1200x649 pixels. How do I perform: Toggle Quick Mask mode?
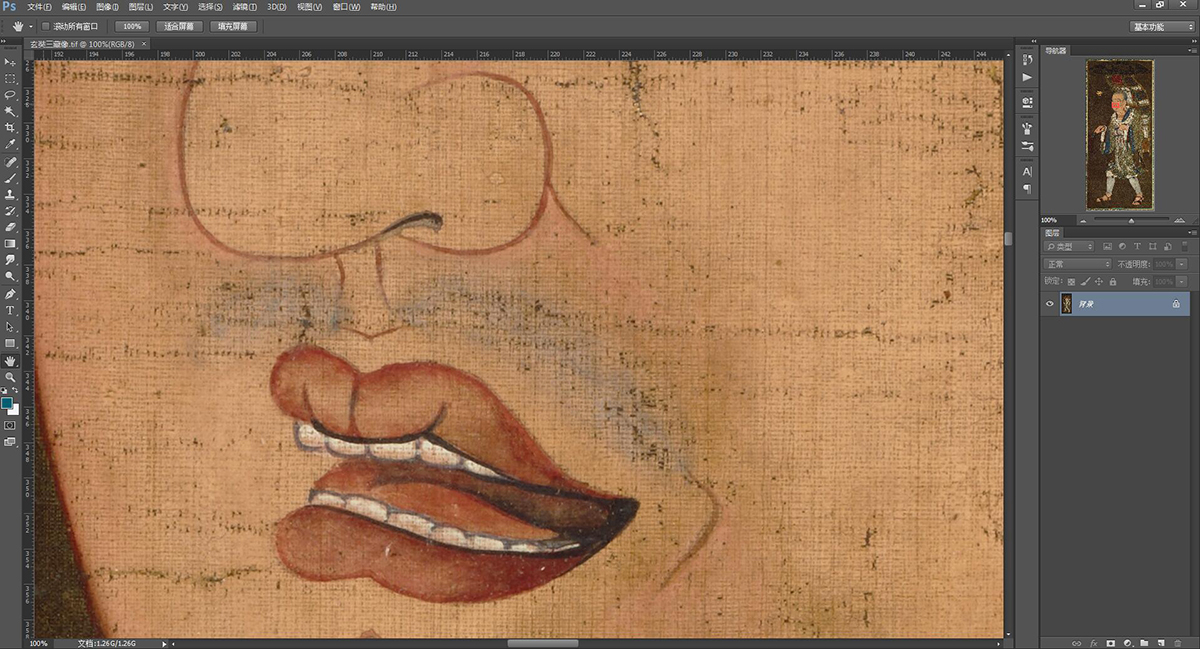[10, 425]
